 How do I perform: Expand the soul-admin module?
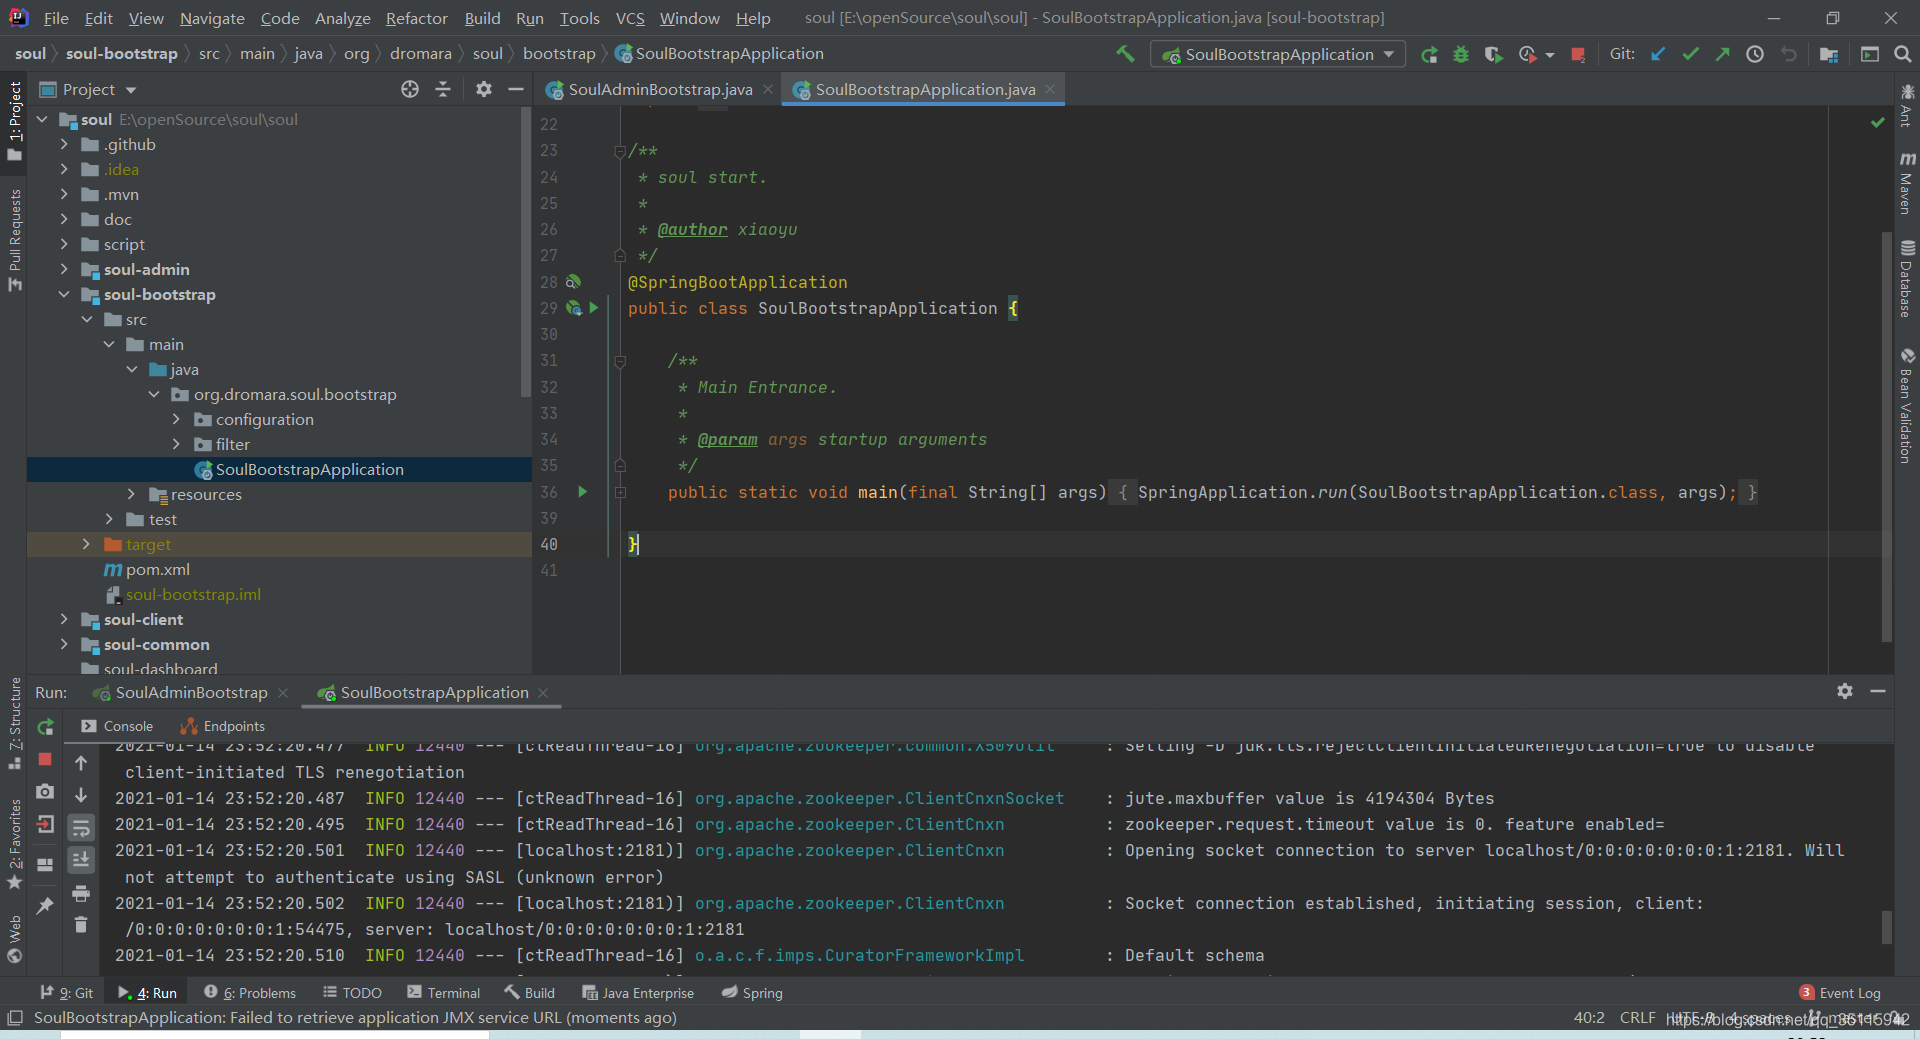pyautogui.click(x=64, y=269)
